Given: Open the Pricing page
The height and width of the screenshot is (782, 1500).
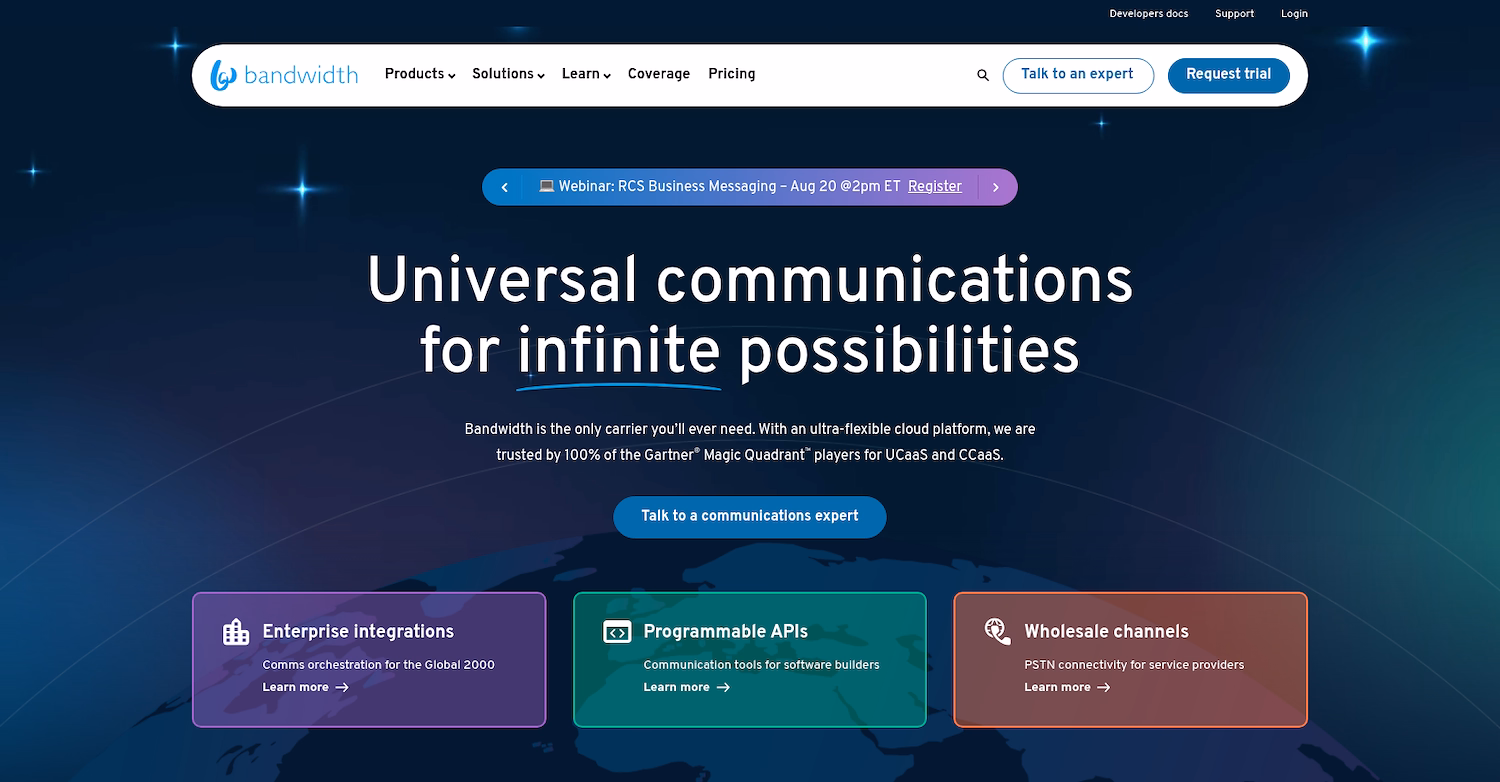Looking at the screenshot, I should (732, 74).
